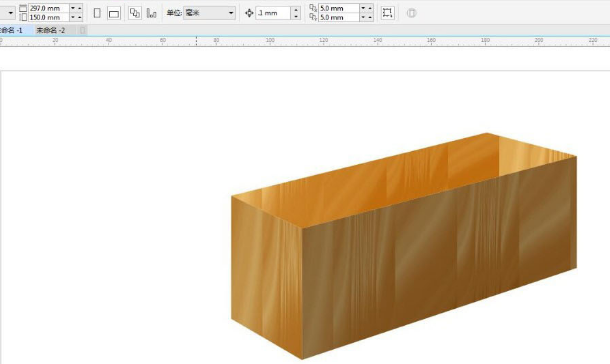Switch to document tab 未命名 -1
The height and width of the screenshot is (364, 610).
(12, 30)
